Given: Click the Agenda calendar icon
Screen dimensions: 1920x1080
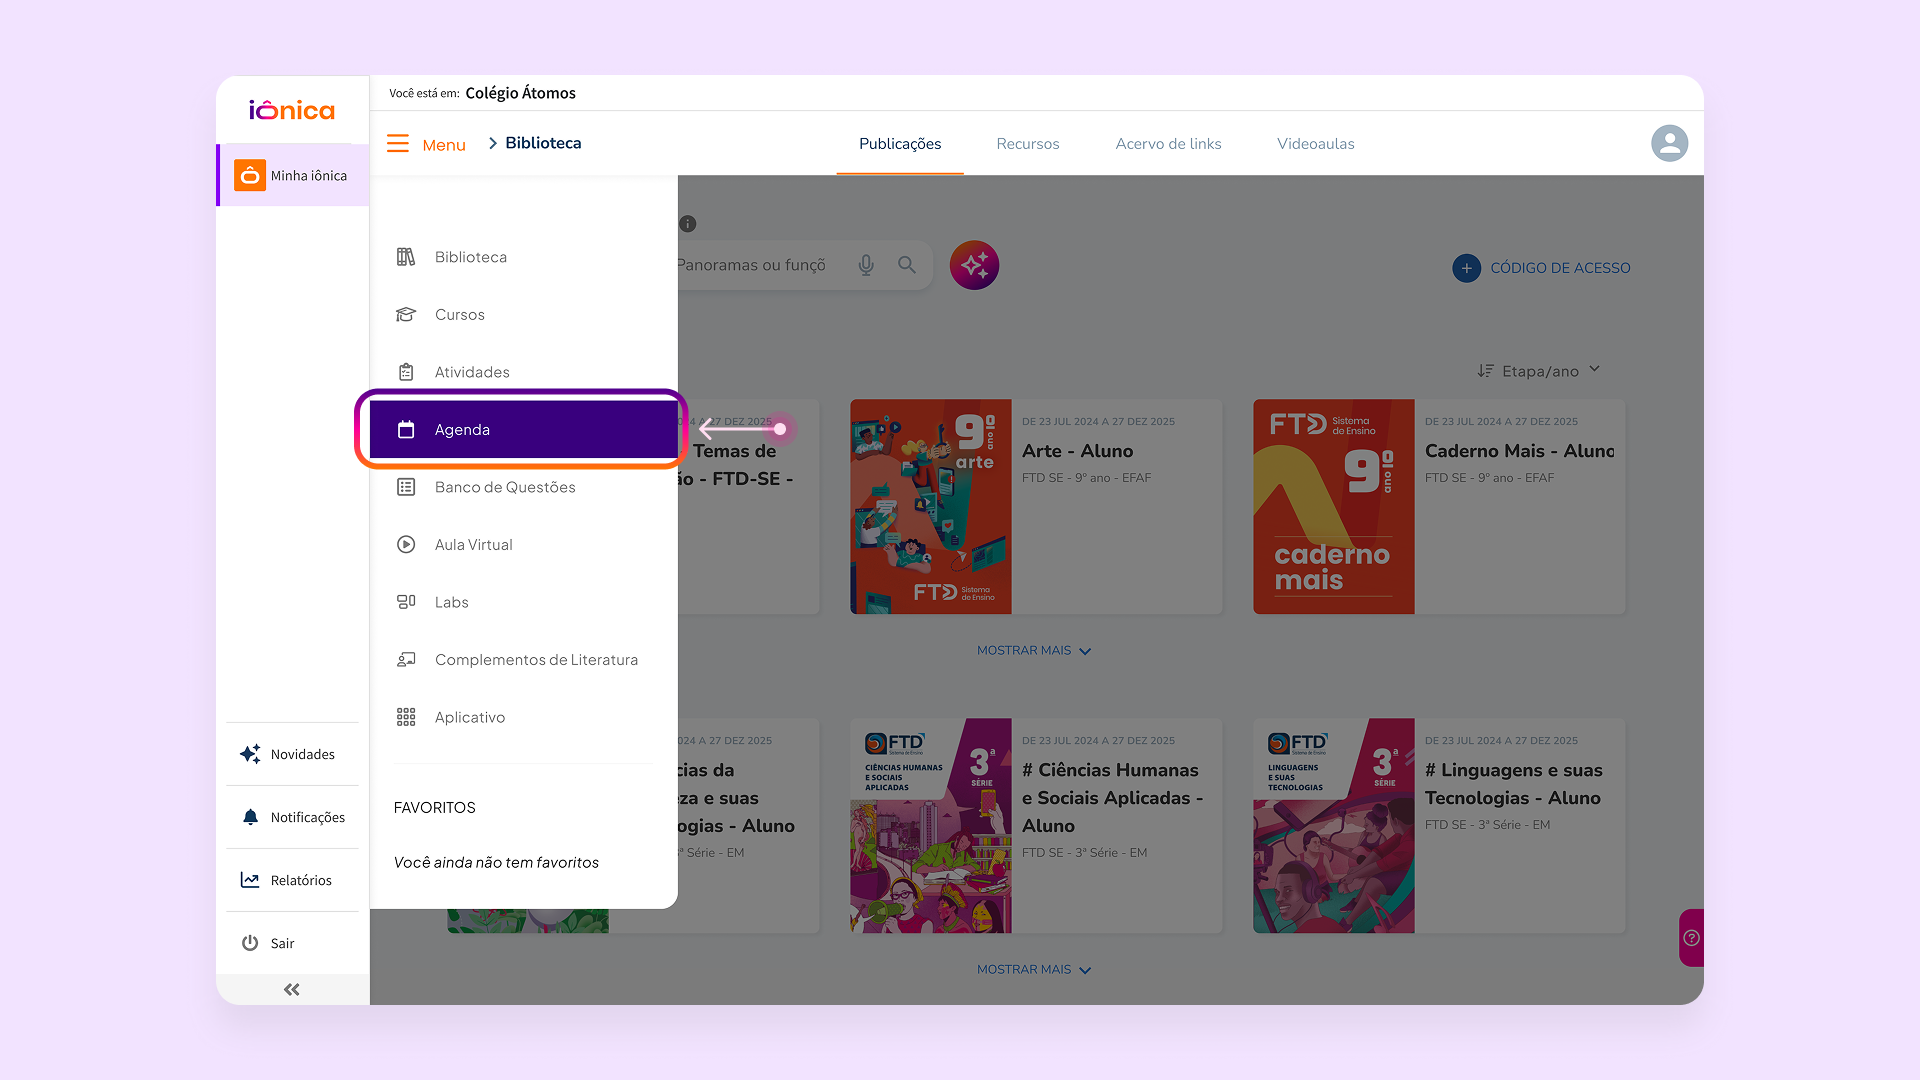Looking at the screenshot, I should pos(406,430).
